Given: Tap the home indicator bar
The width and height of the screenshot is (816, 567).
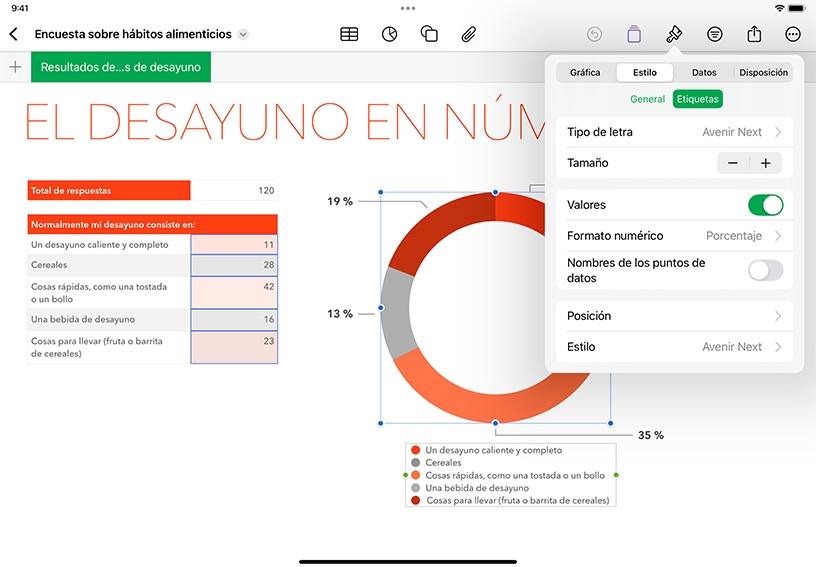Looking at the screenshot, I should coord(408,562).
